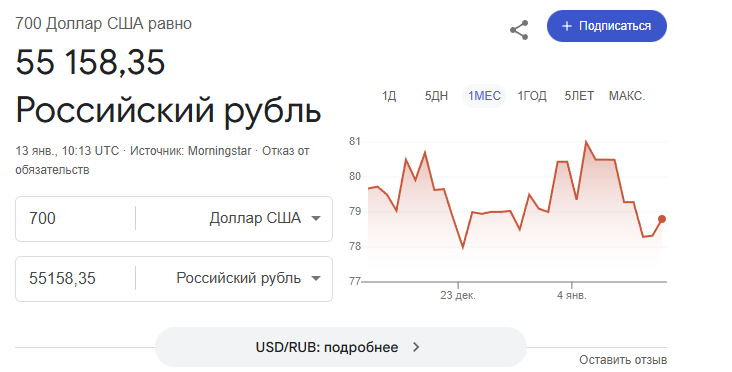
Task: Click the 23 дек. marker on chart axis
Action: [x=458, y=295]
